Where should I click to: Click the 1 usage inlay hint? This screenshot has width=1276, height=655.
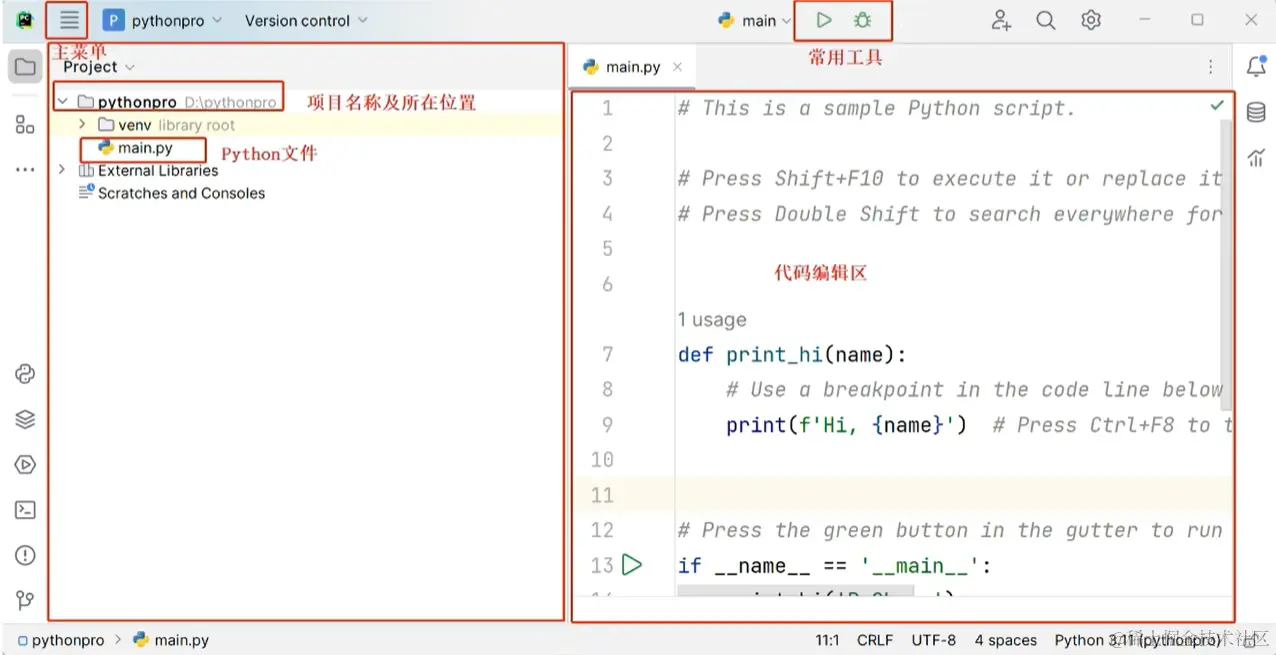[712, 320]
